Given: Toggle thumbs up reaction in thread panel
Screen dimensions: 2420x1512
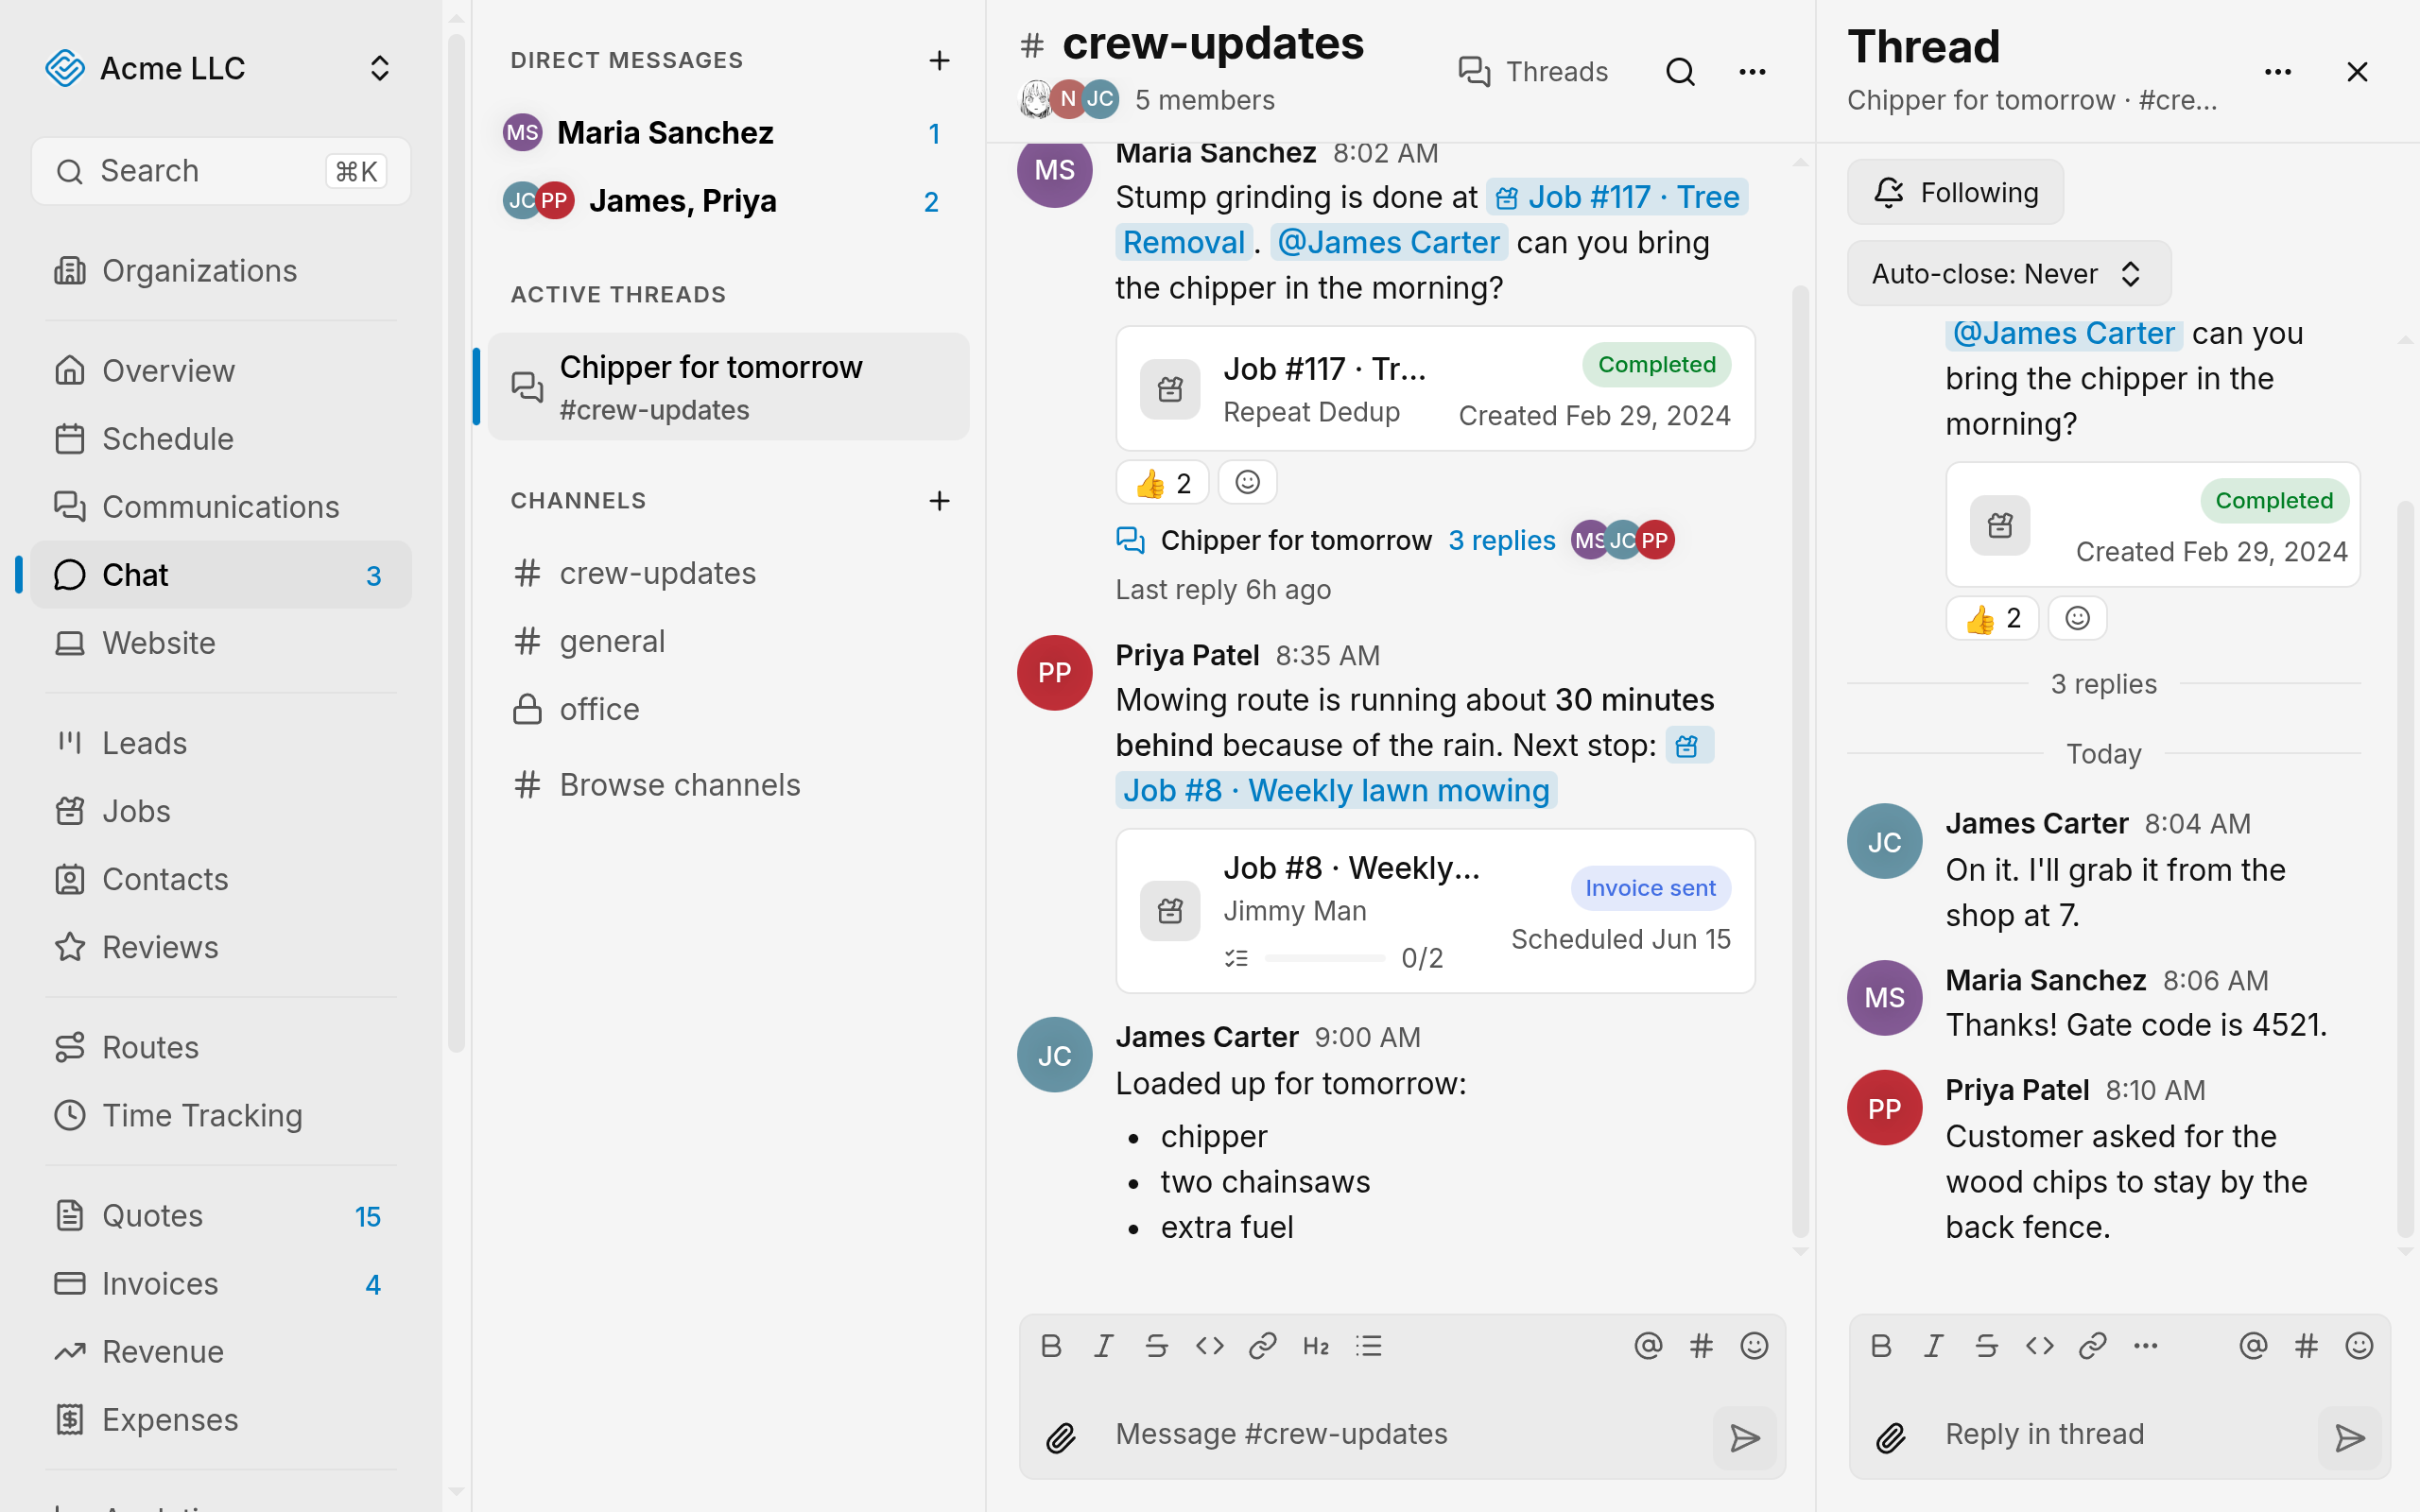Looking at the screenshot, I should click(x=1992, y=618).
